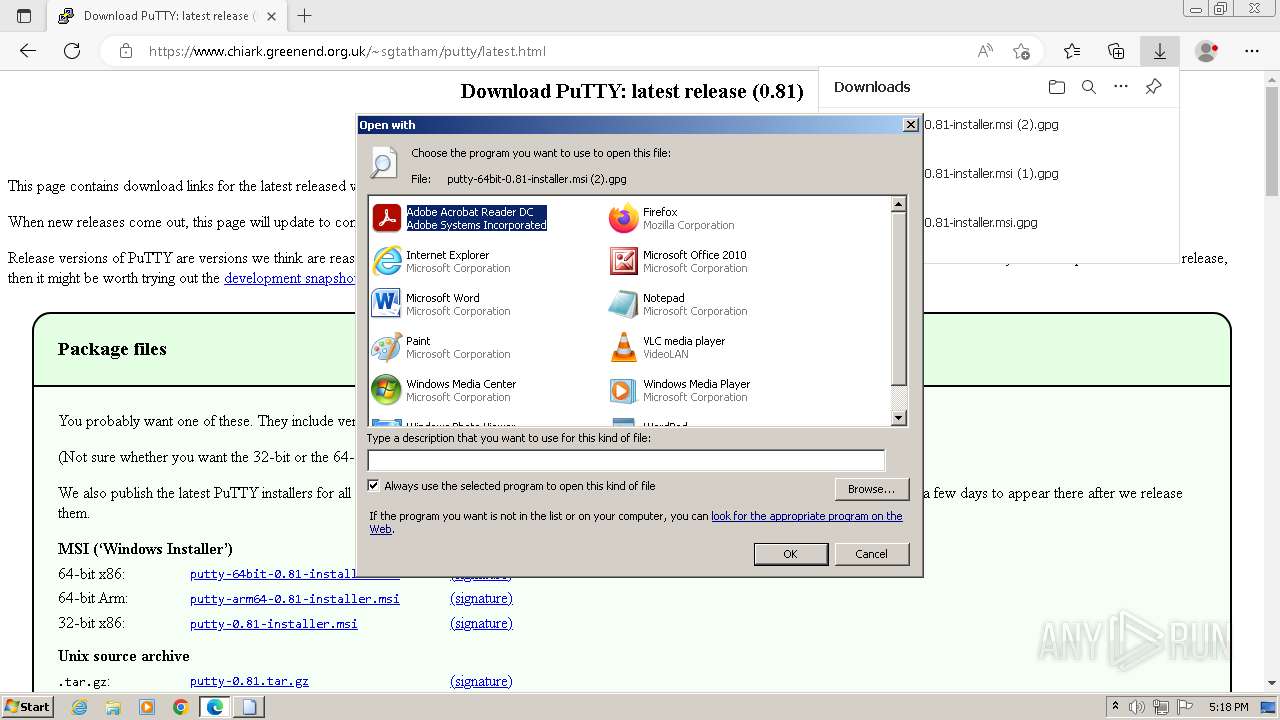Switch to Download PuTTY tab

(x=166, y=15)
